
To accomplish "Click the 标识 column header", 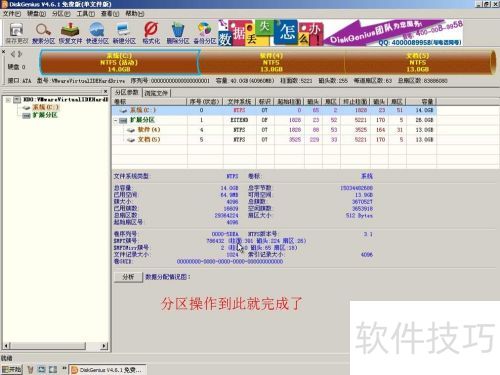I will pyautogui.click(x=265, y=102).
